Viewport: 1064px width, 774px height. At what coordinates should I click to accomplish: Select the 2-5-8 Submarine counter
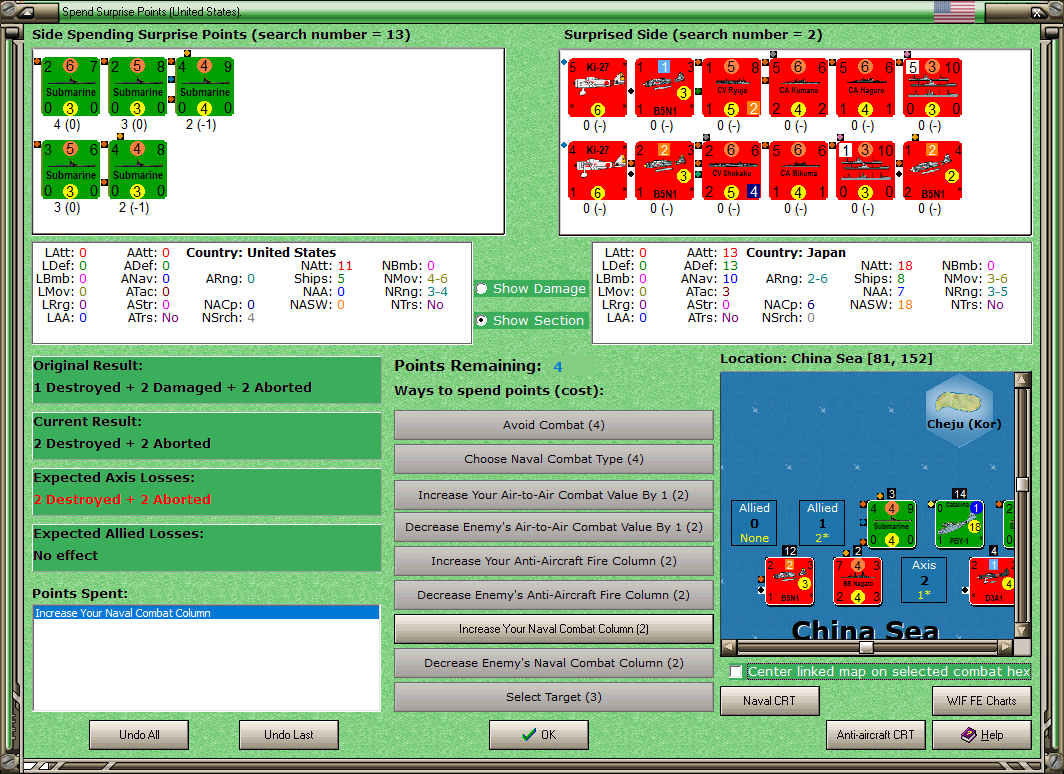click(x=138, y=87)
